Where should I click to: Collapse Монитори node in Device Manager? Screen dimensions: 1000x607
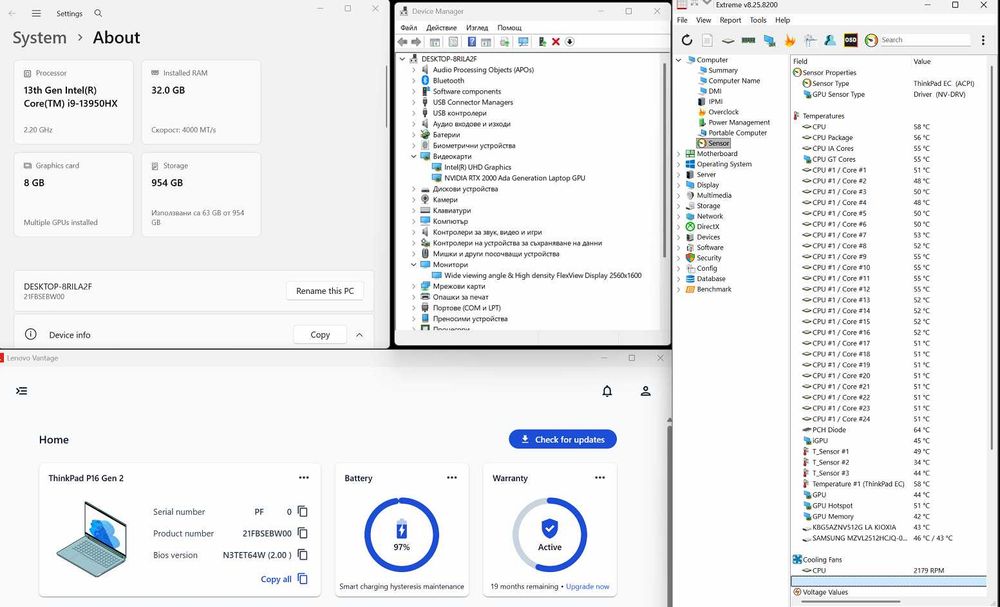(x=413, y=265)
